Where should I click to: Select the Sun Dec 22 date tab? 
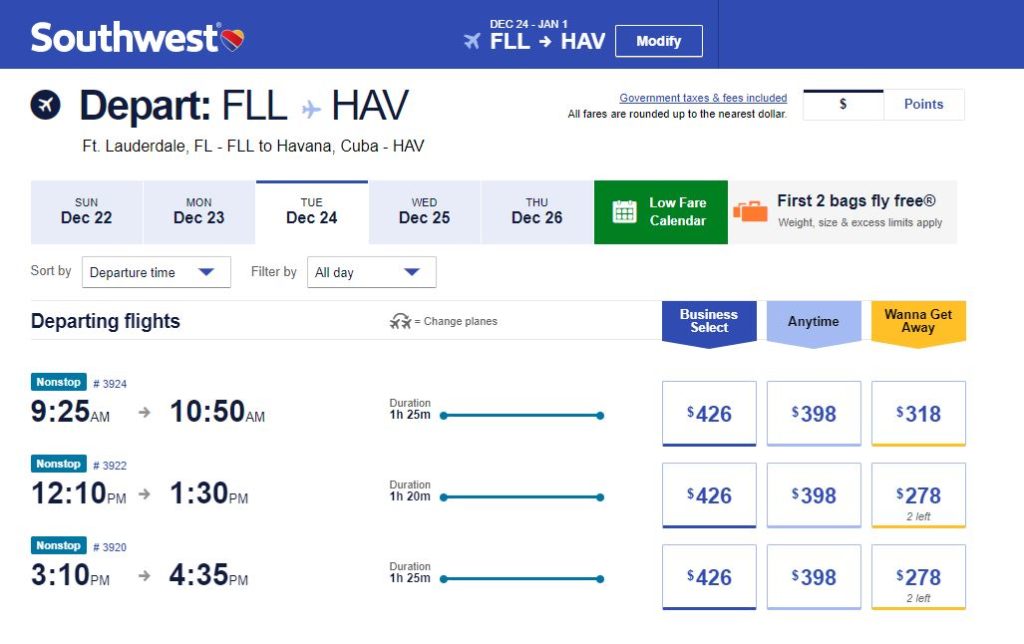pyautogui.click(x=86, y=212)
